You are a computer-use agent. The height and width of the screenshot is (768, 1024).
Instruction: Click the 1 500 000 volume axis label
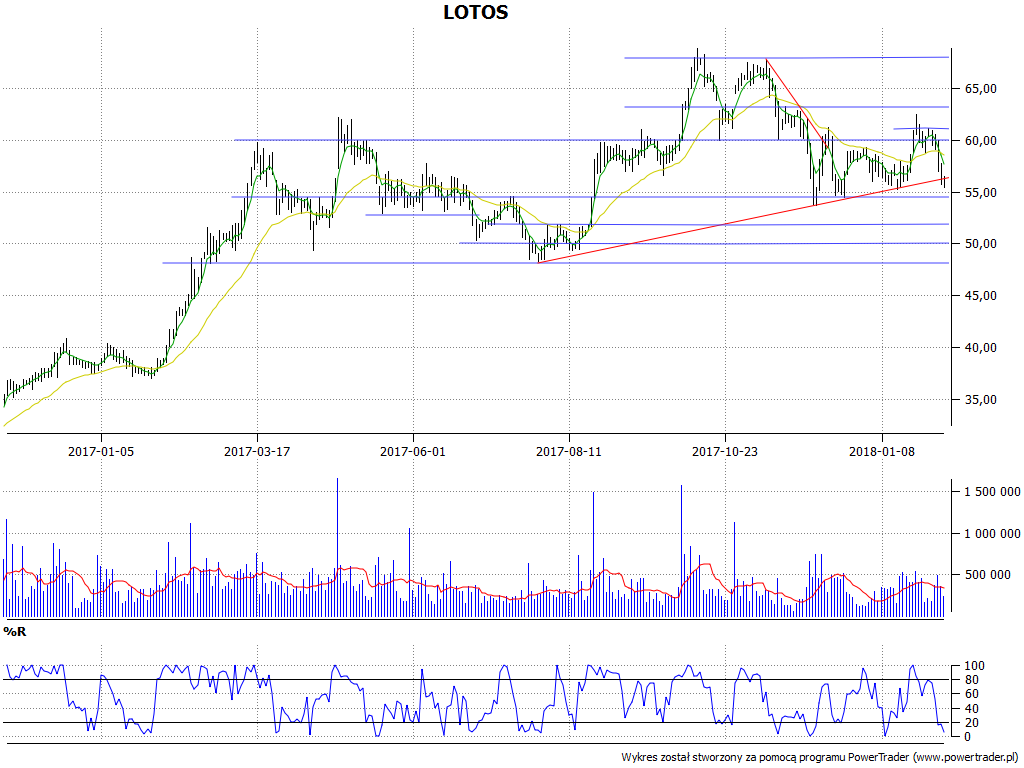pyautogui.click(x=992, y=492)
